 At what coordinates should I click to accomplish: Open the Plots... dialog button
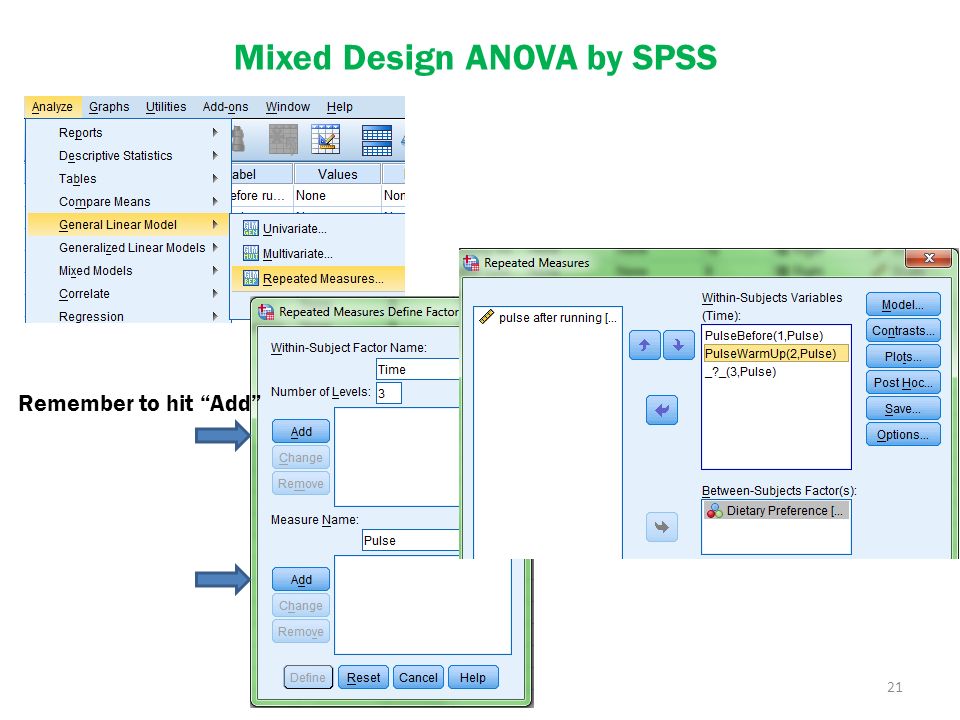pos(903,356)
